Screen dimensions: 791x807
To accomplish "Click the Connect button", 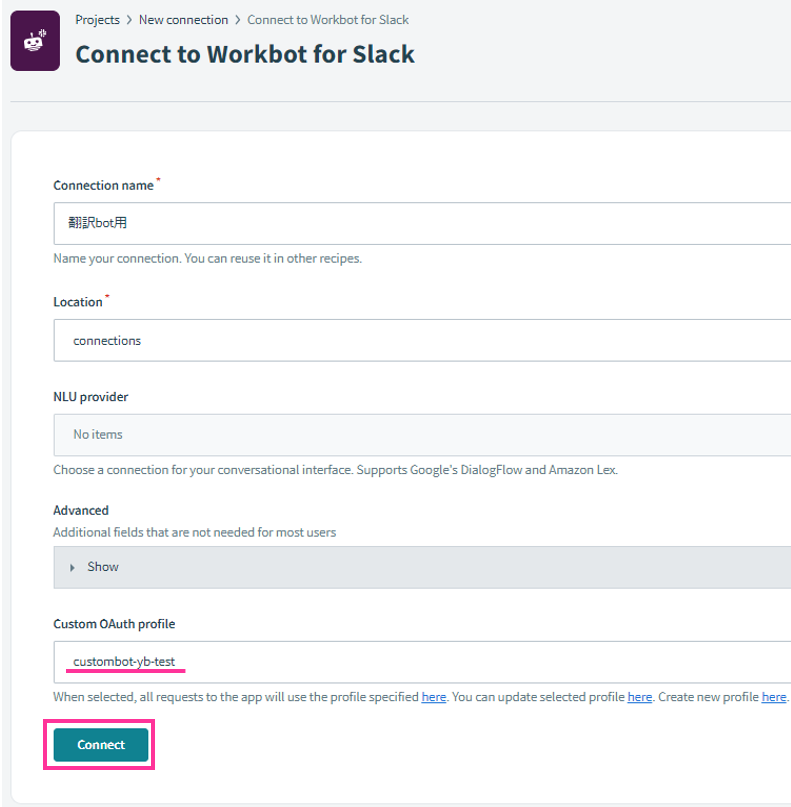I will click(101, 744).
